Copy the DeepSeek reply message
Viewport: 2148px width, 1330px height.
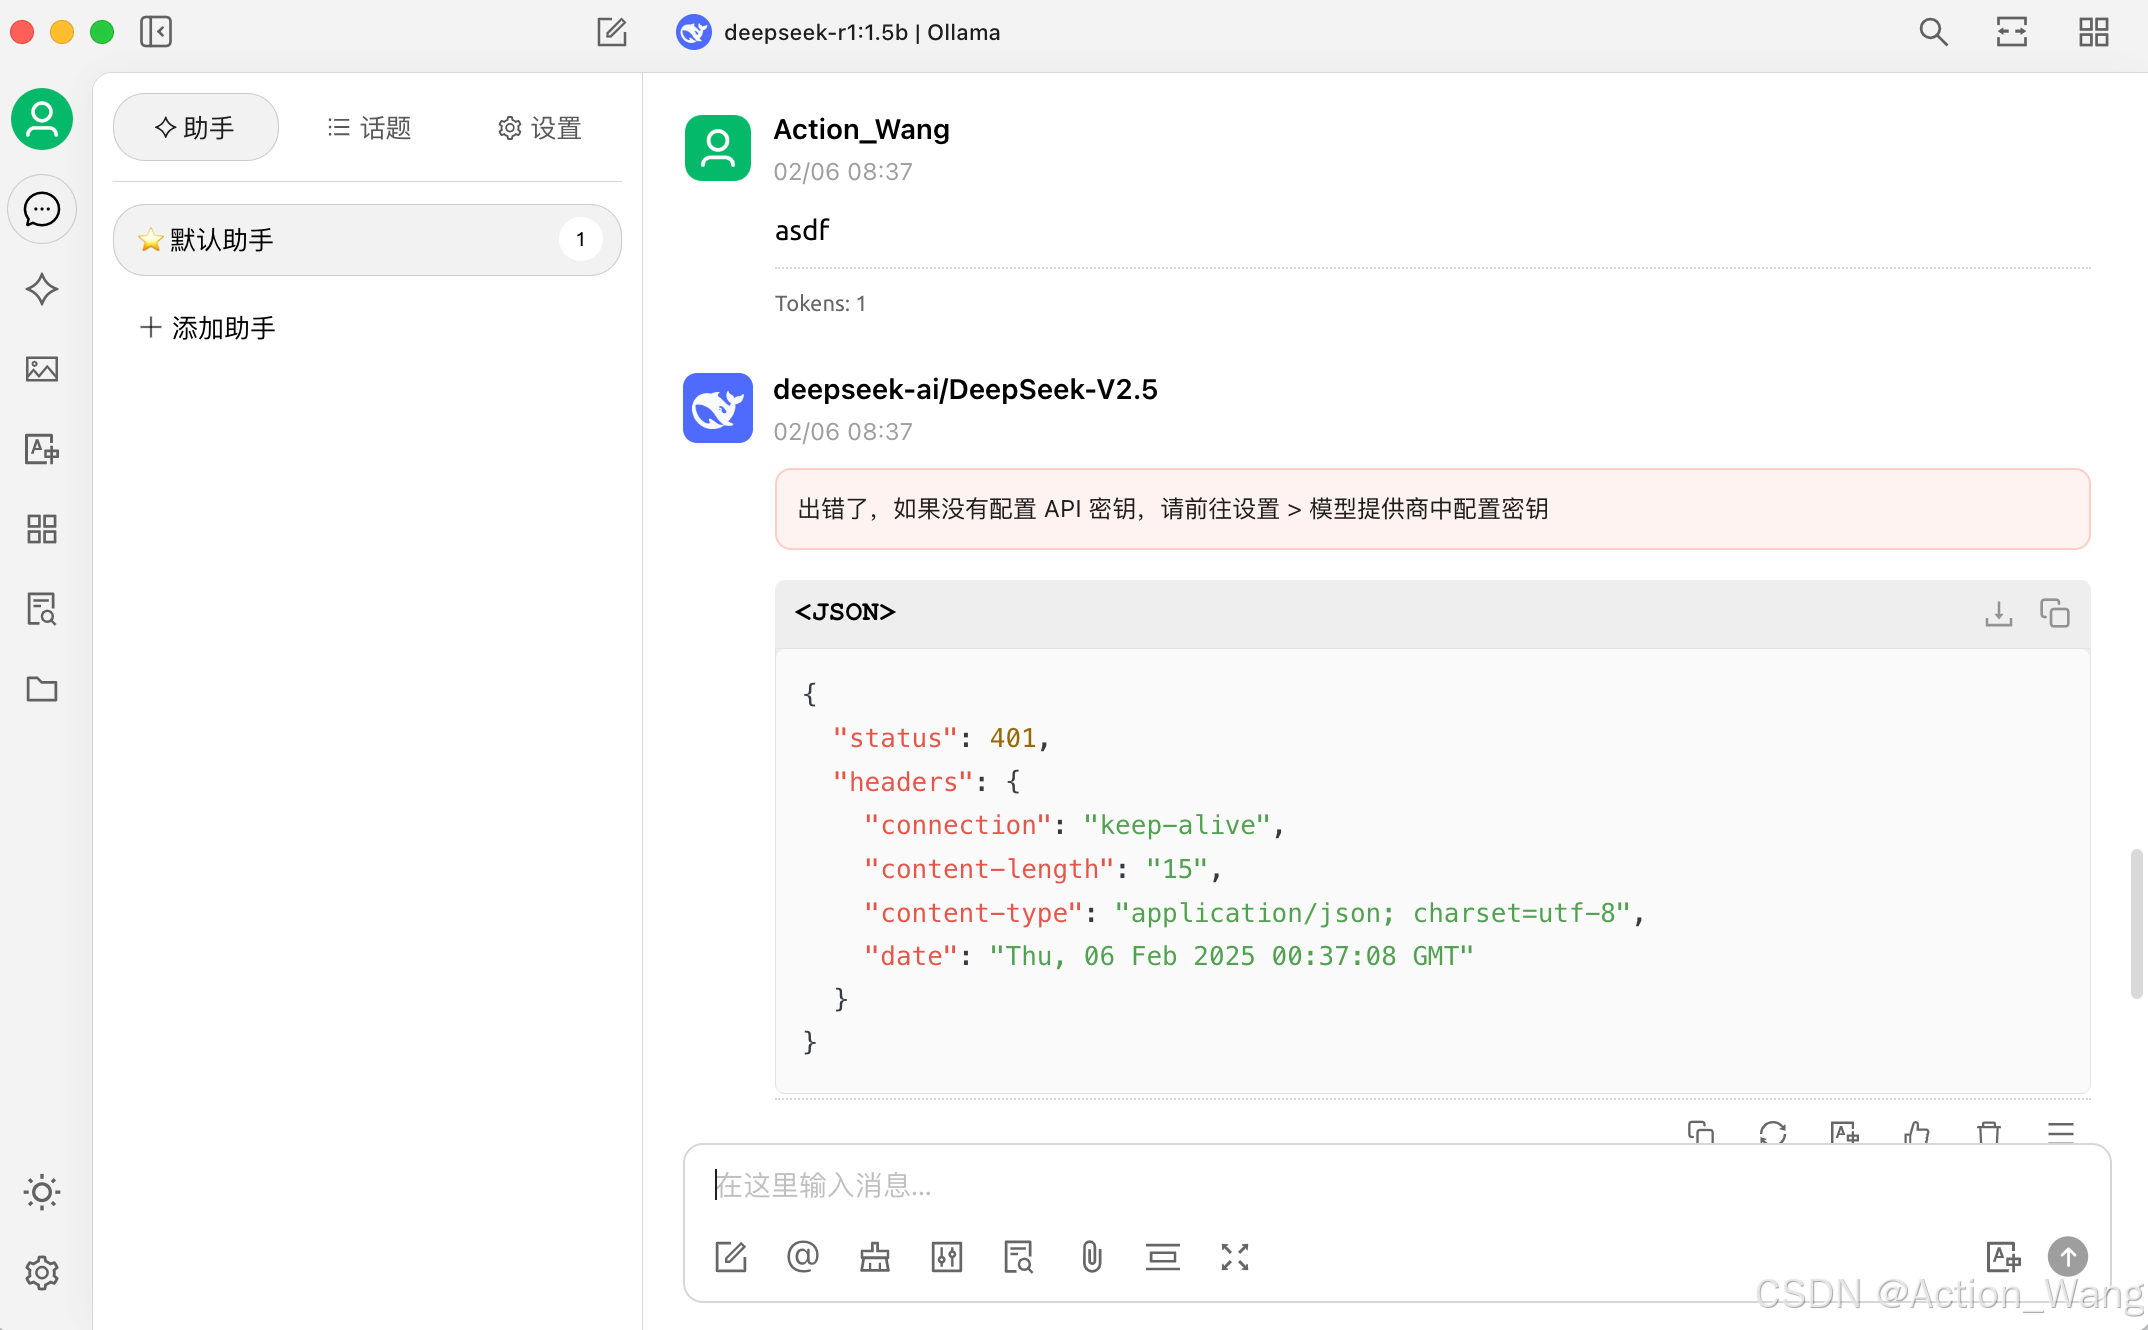(x=1701, y=1132)
